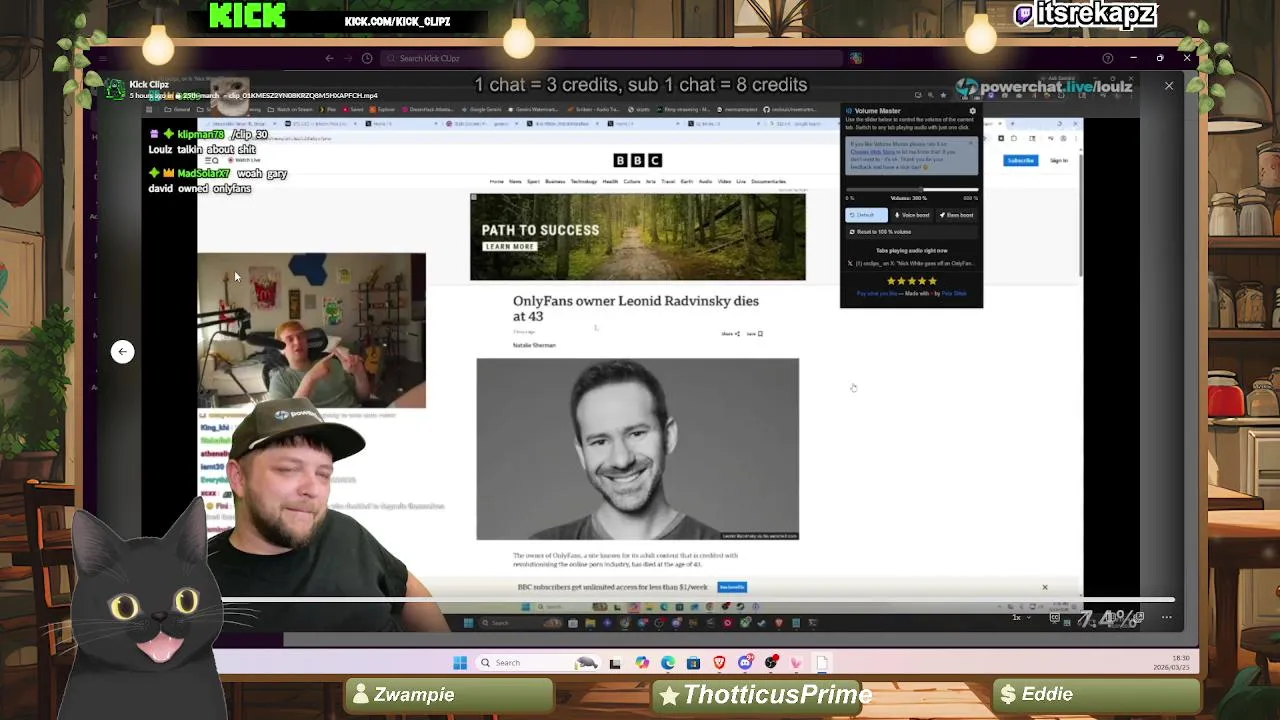1280x720 pixels.
Task: Click the taskbar Search box
Action: 537,663
